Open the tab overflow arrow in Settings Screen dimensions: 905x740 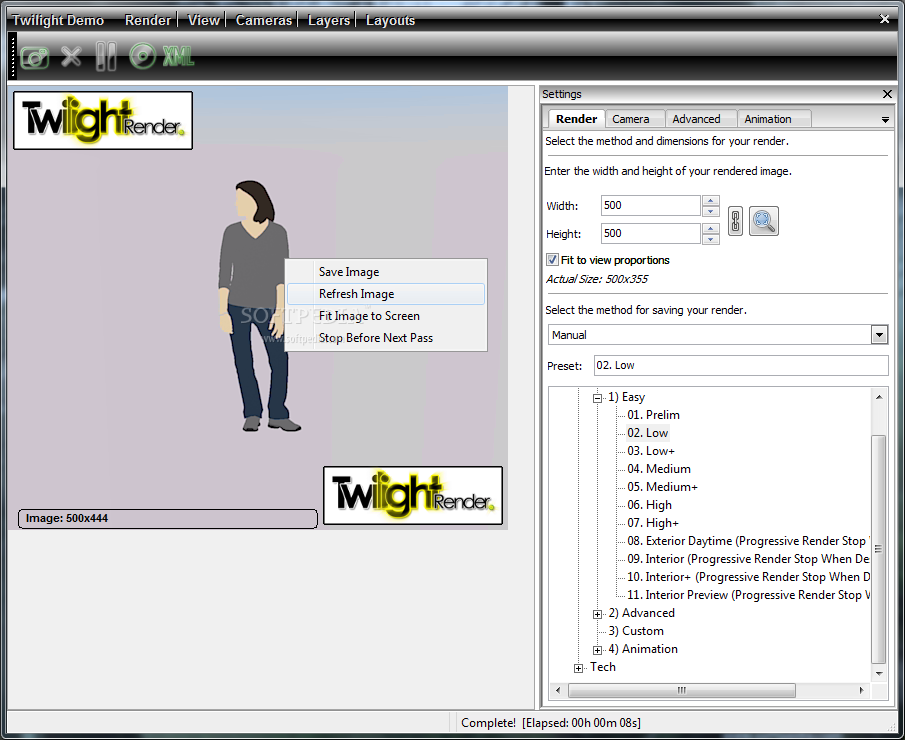click(x=885, y=120)
